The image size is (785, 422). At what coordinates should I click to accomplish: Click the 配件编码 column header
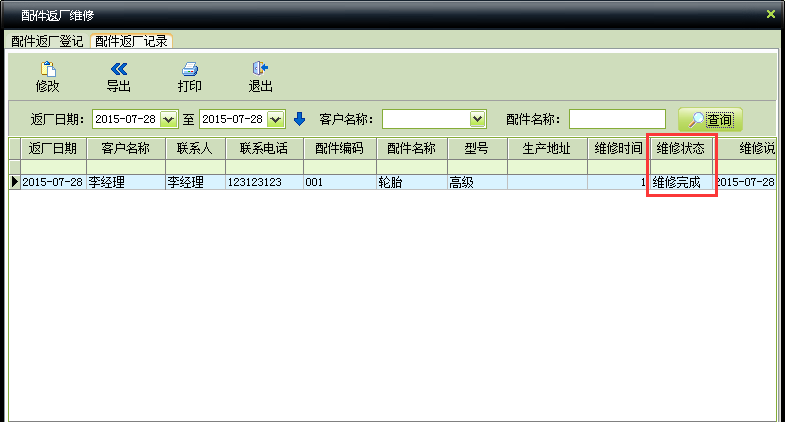[x=340, y=149]
